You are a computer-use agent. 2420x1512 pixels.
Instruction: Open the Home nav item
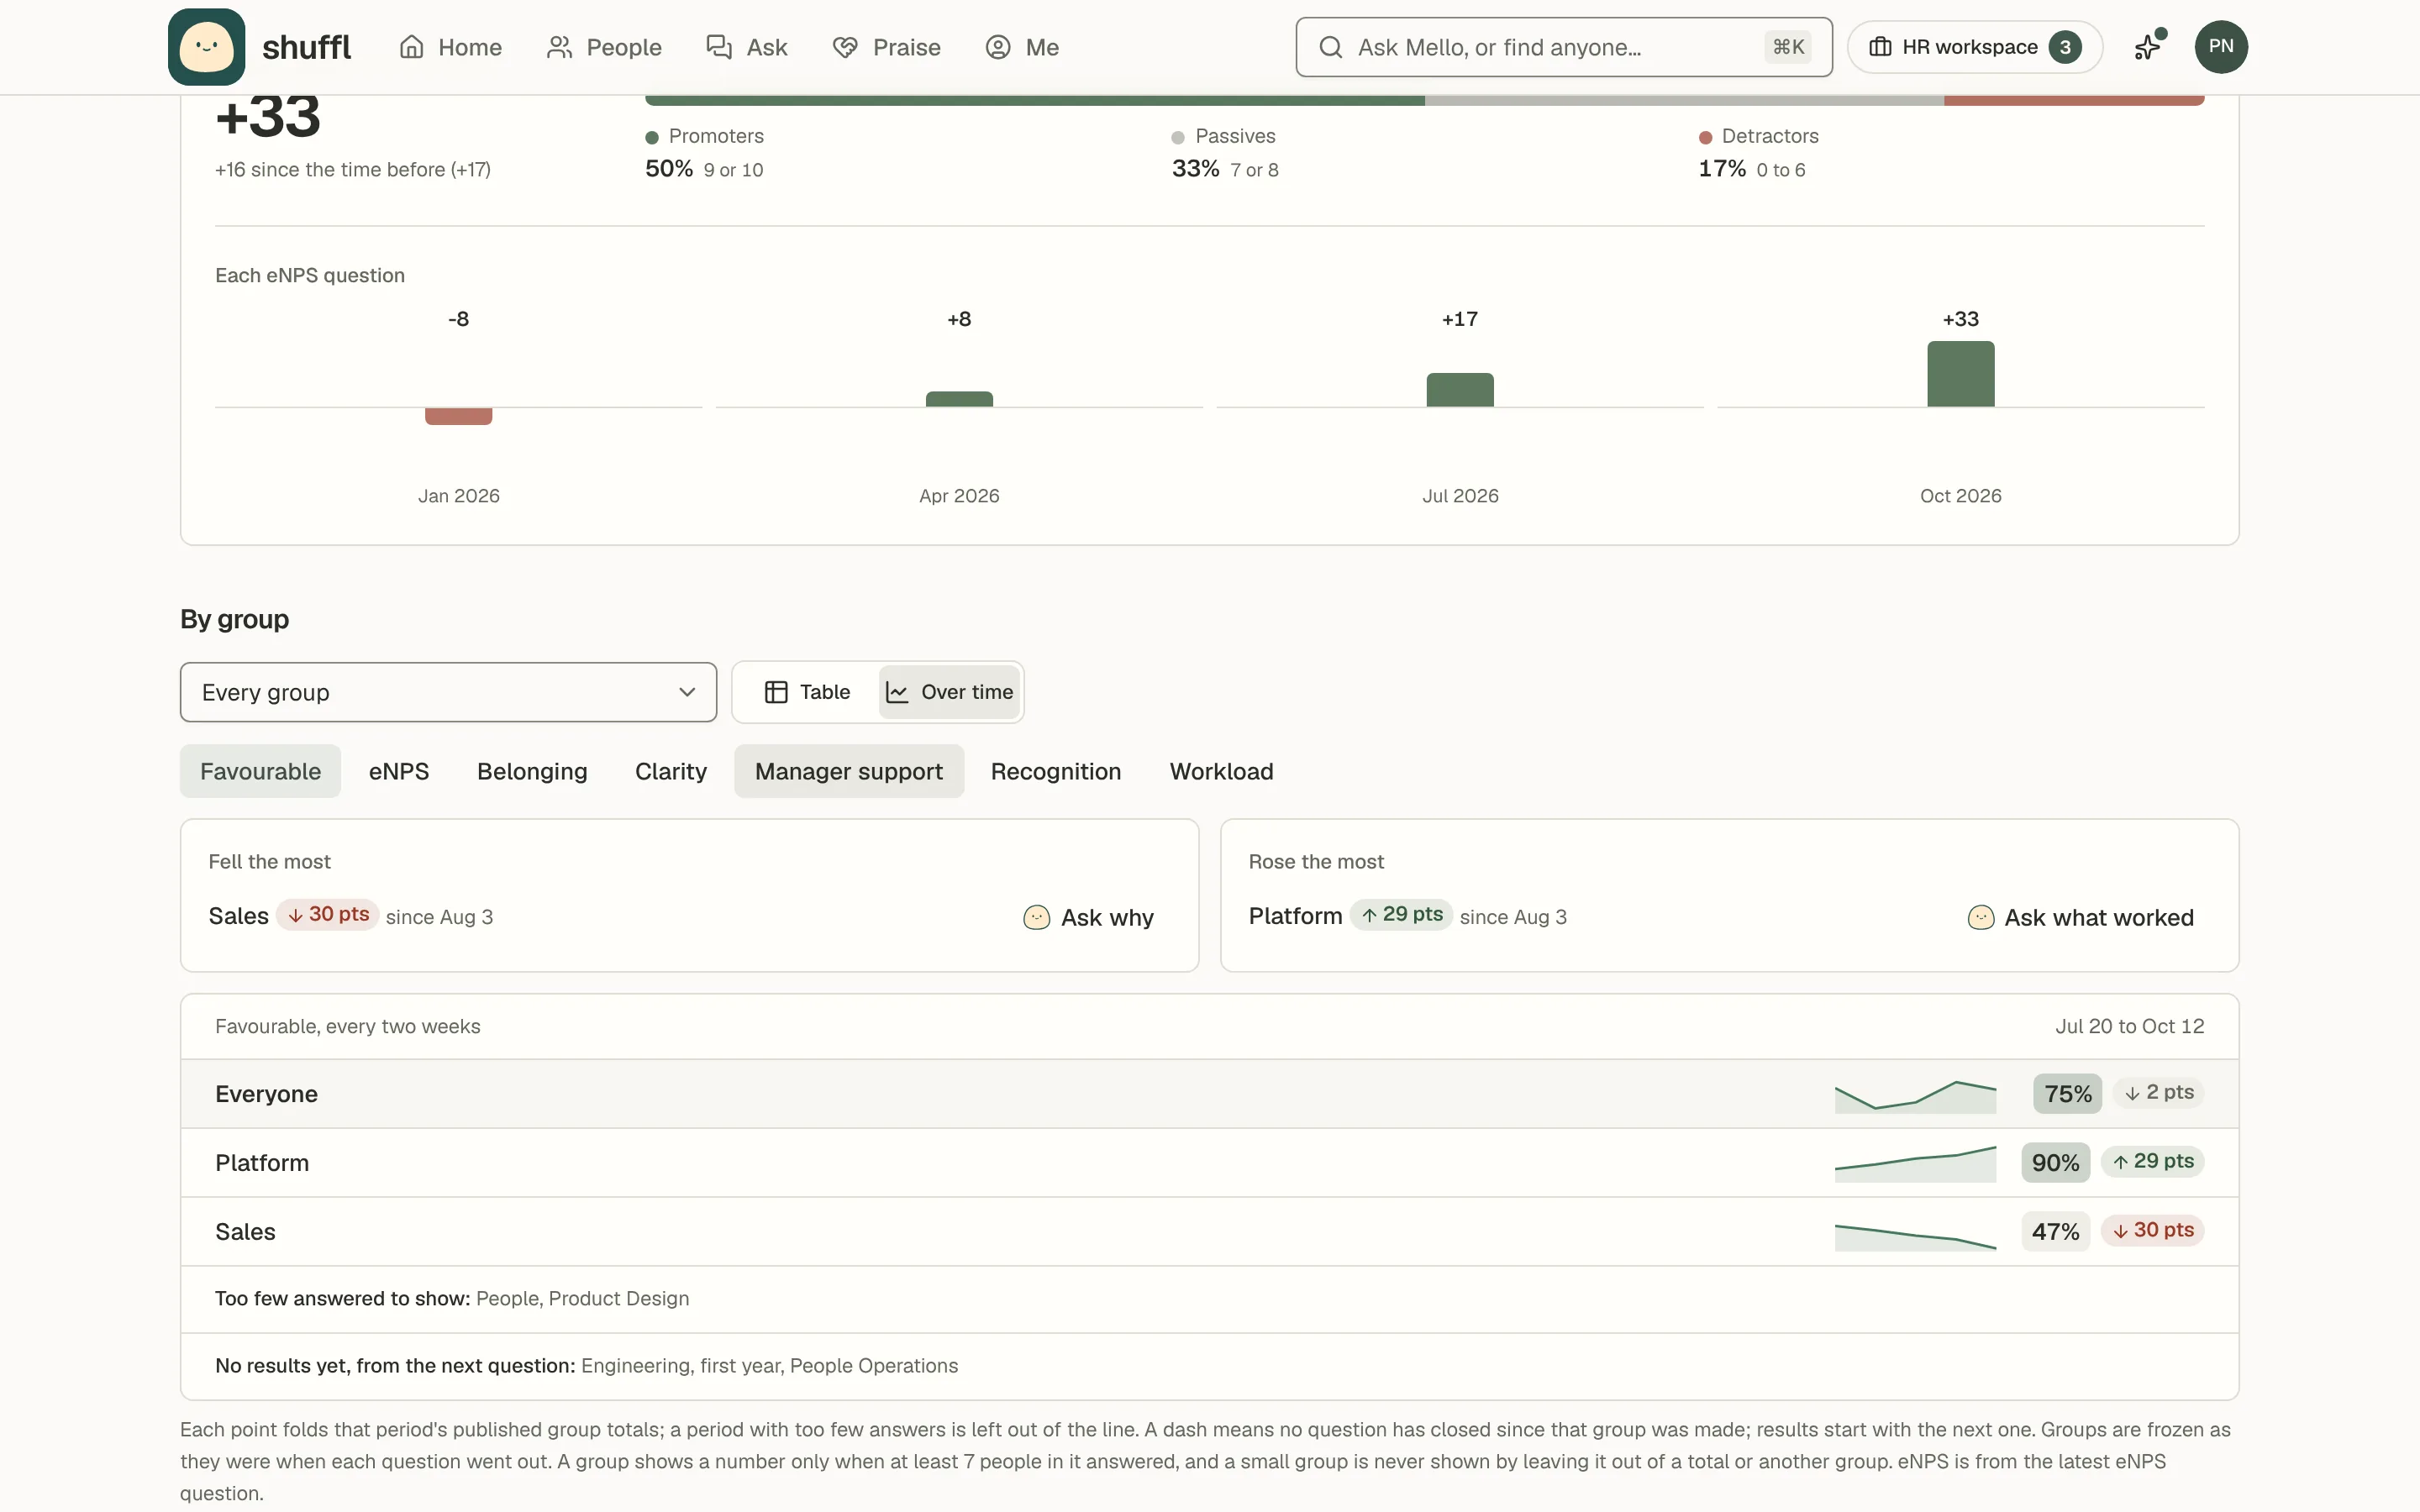[450, 47]
